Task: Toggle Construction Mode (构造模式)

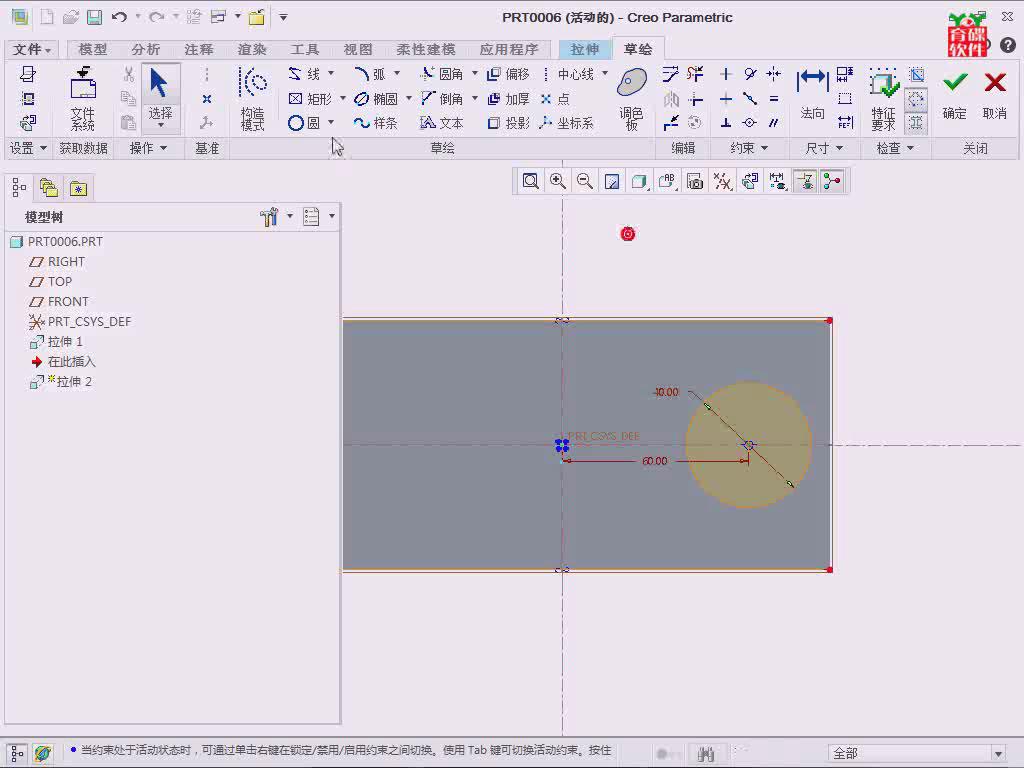Action: tap(252, 99)
